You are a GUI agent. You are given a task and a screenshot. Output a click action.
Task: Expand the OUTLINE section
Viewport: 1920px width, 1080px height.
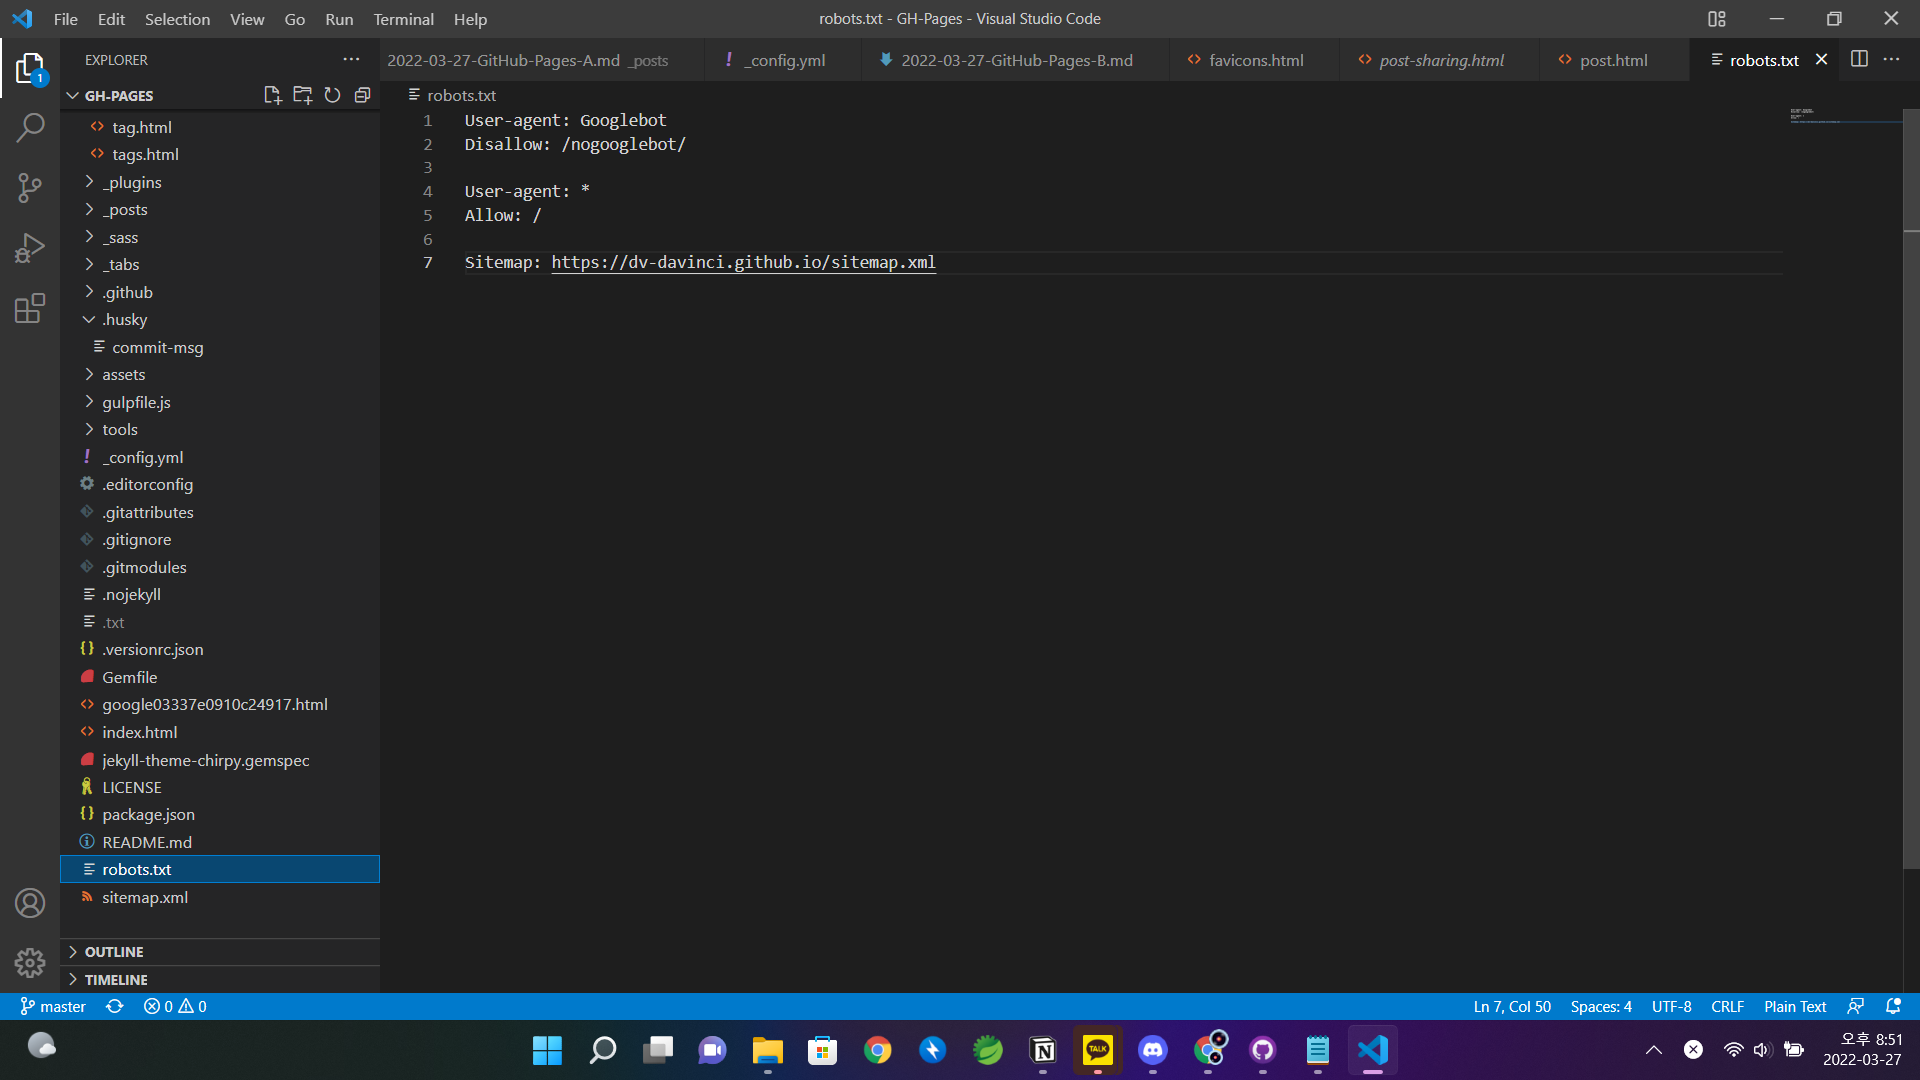[x=114, y=951]
